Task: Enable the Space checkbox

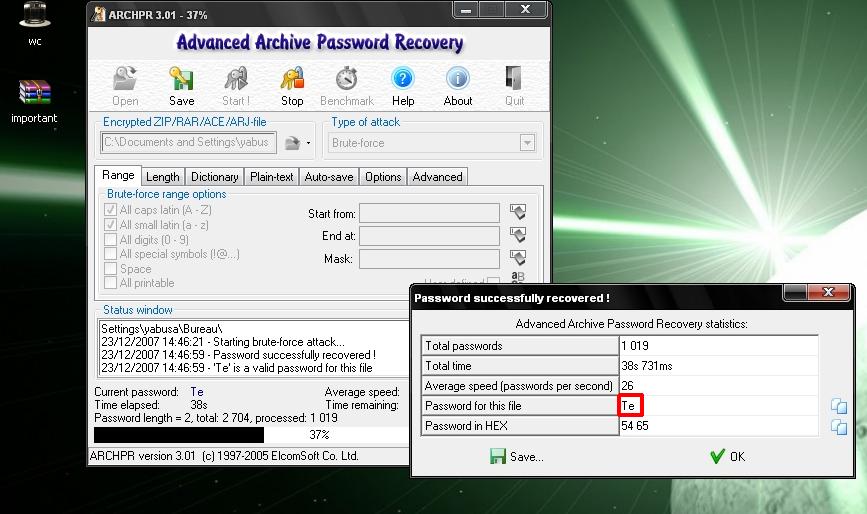Action: pos(111,269)
